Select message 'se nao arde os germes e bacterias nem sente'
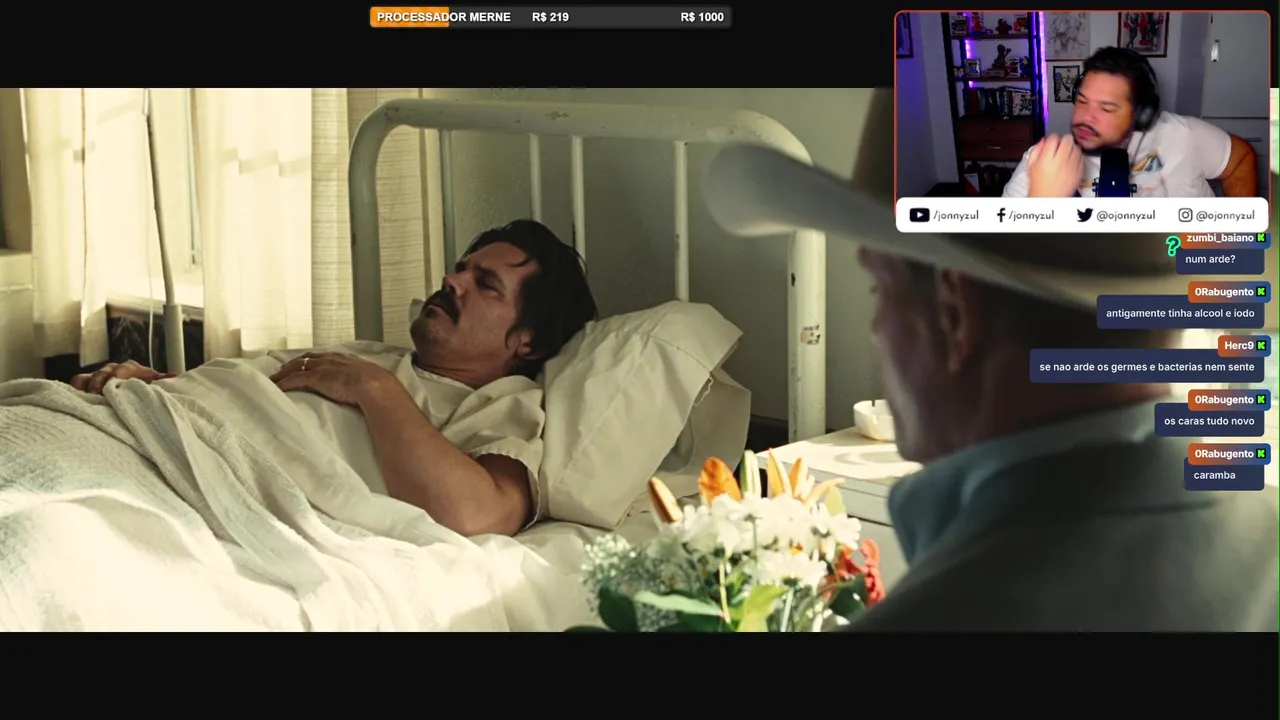The height and width of the screenshot is (720, 1280). click(1146, 367)
